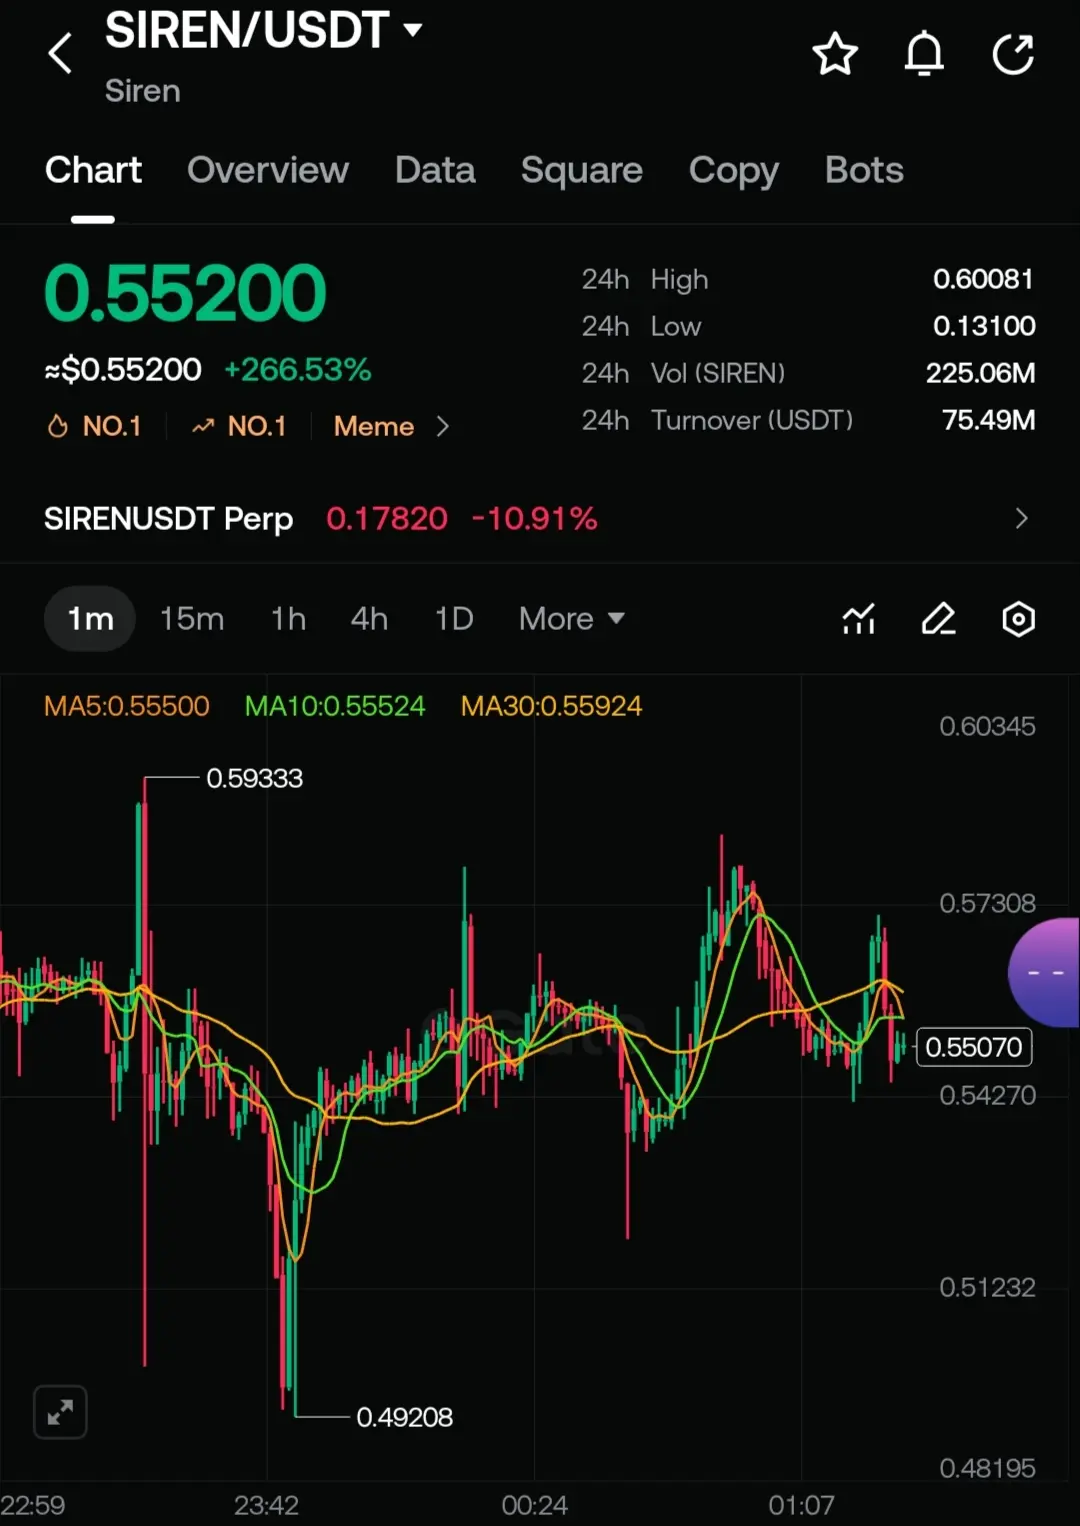Select the 1h timeframe

coord(289,619)
